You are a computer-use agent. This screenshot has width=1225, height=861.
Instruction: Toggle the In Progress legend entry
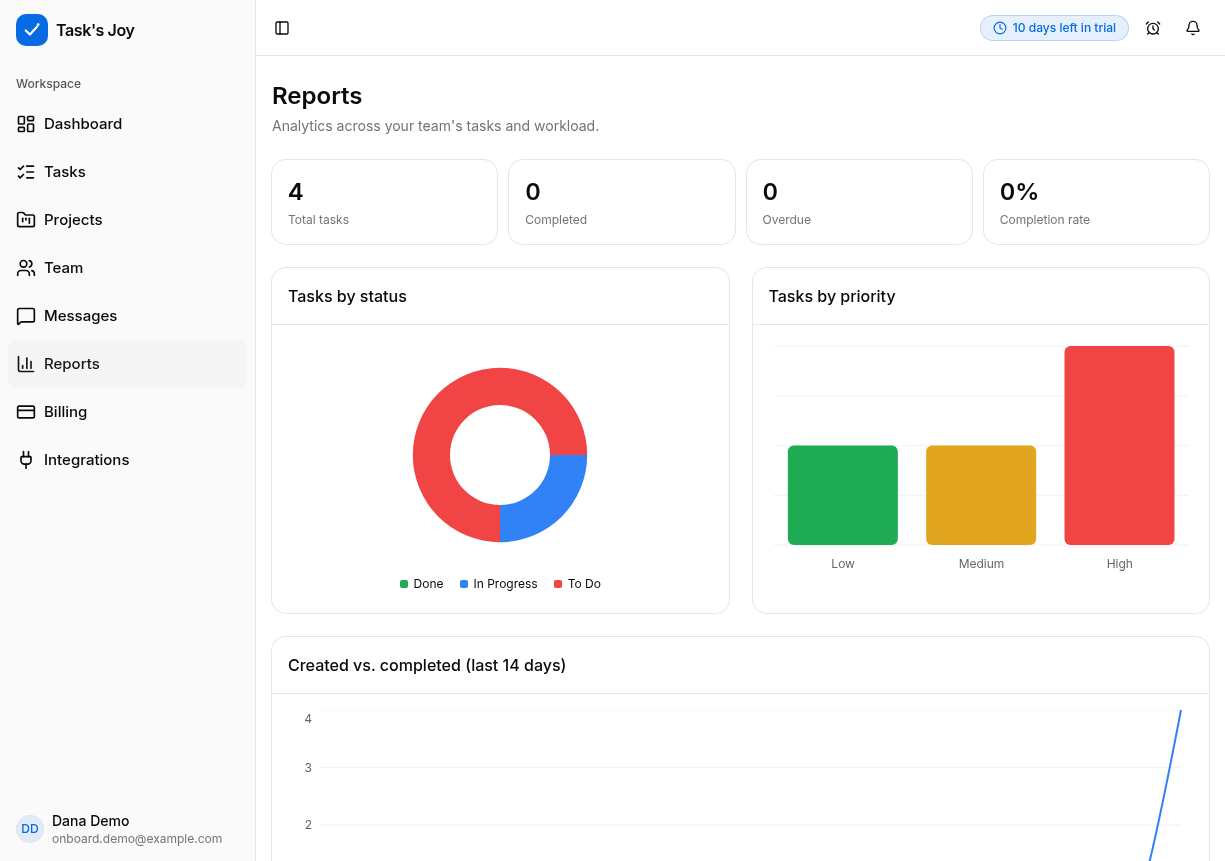coord(498,584)
